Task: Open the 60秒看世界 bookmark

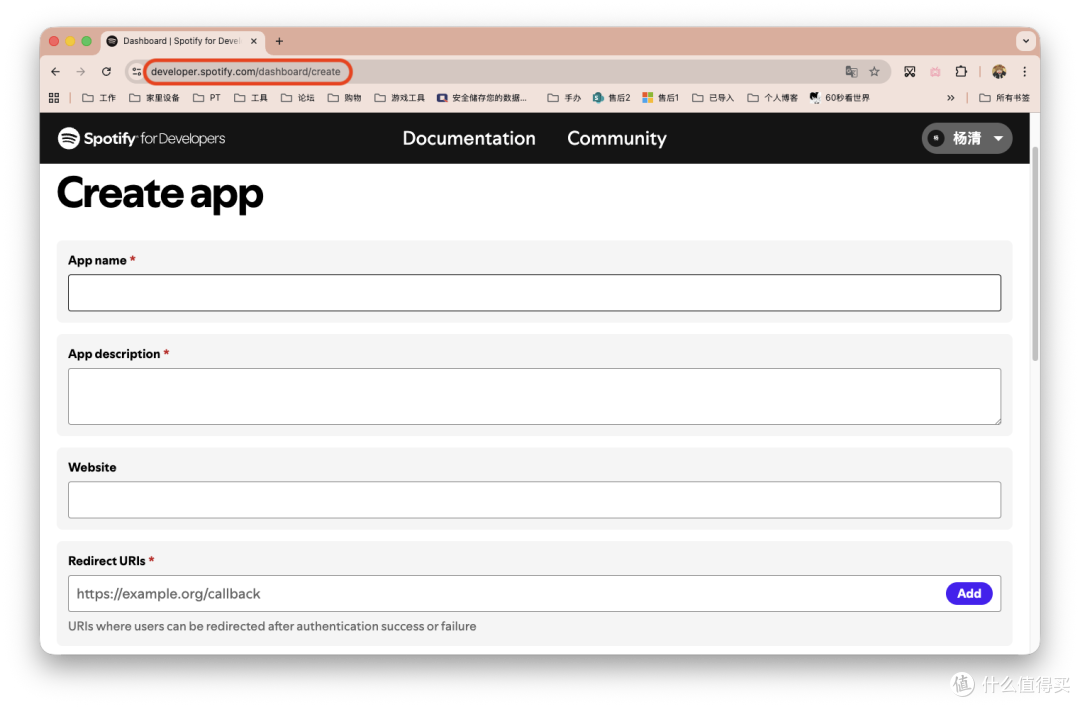Action: pos(839,98)
